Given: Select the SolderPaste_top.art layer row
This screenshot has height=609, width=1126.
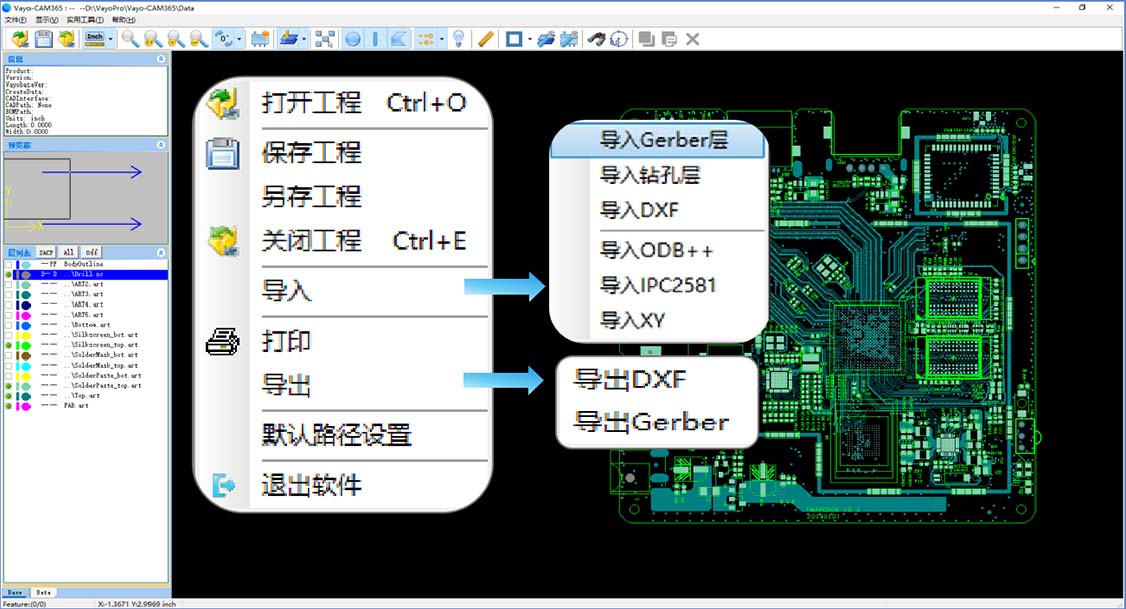Looking at the screenshot, I should [x=85, y=386].
